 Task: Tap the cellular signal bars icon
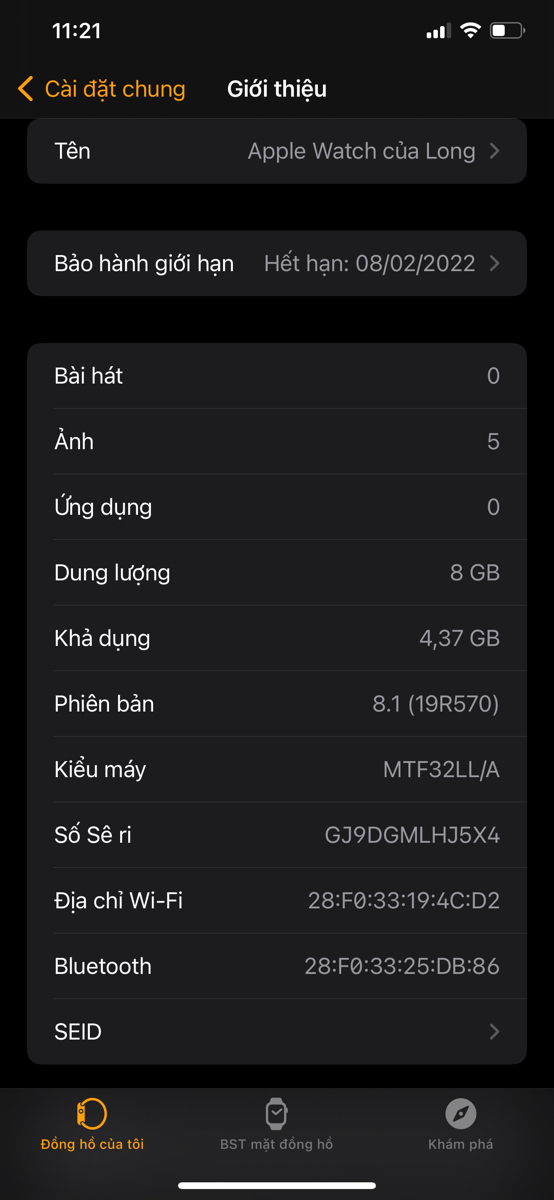tap(438, 32)
